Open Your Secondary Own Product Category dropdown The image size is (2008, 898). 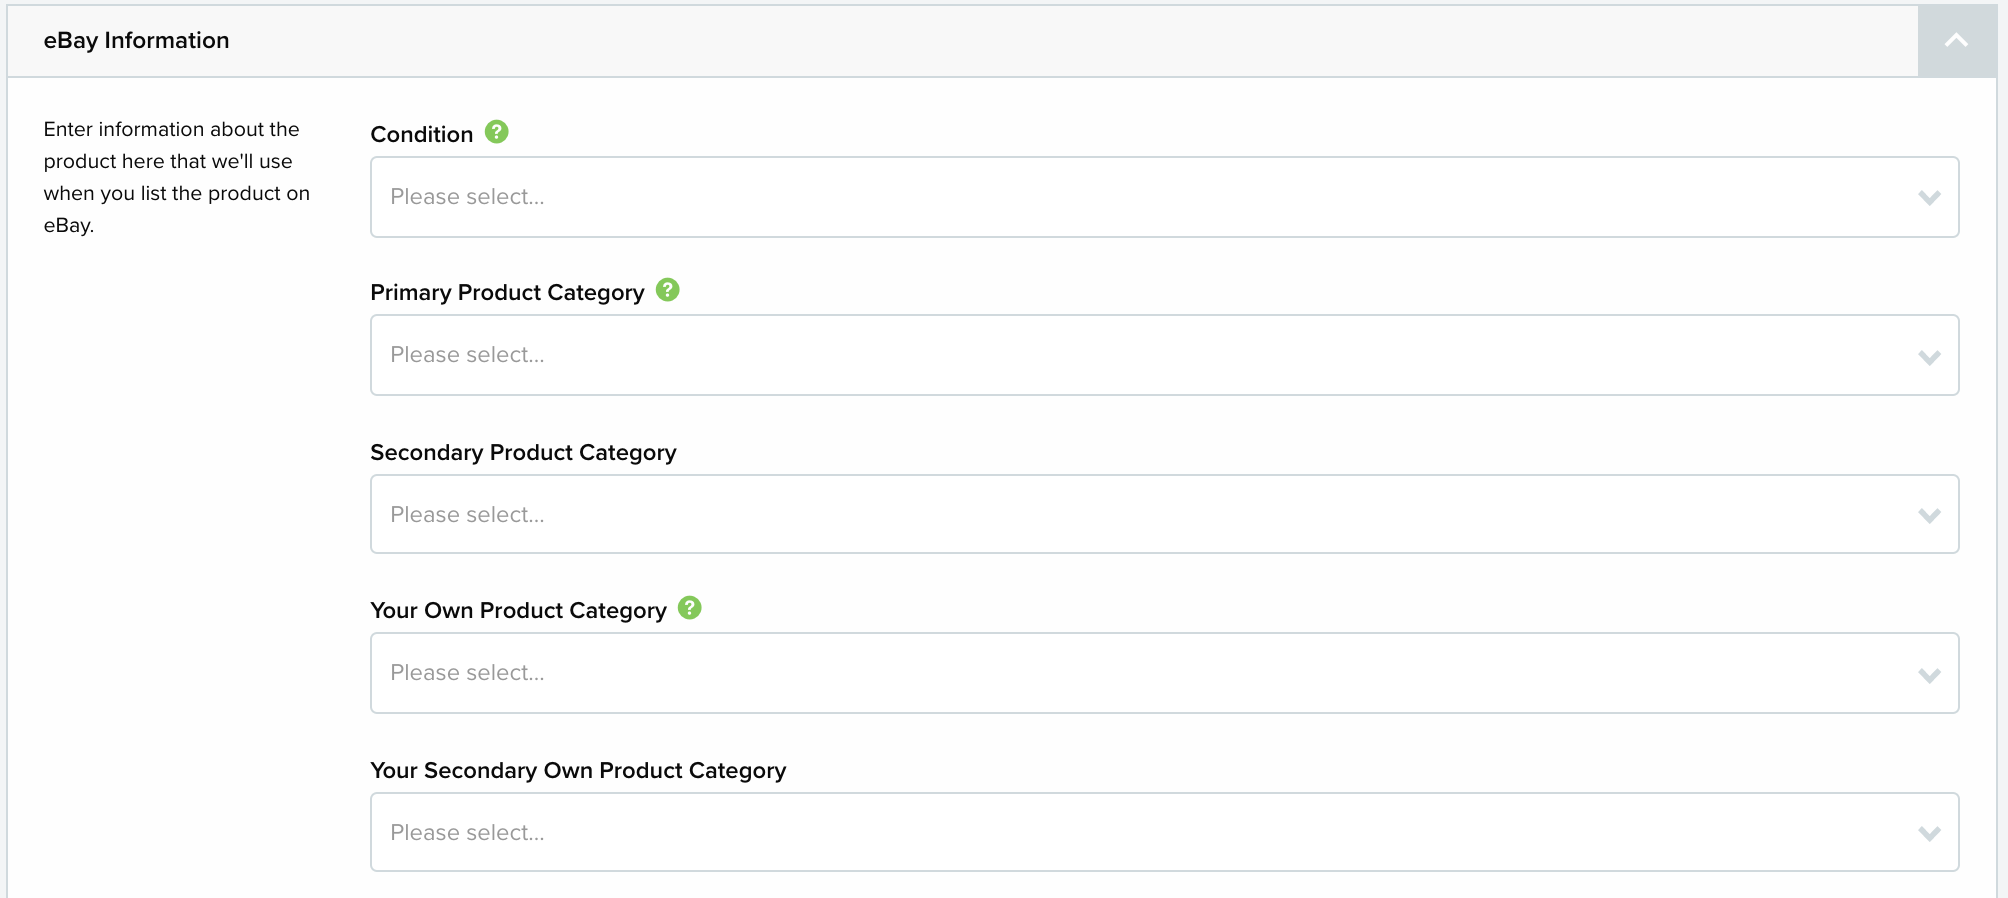1164,832
